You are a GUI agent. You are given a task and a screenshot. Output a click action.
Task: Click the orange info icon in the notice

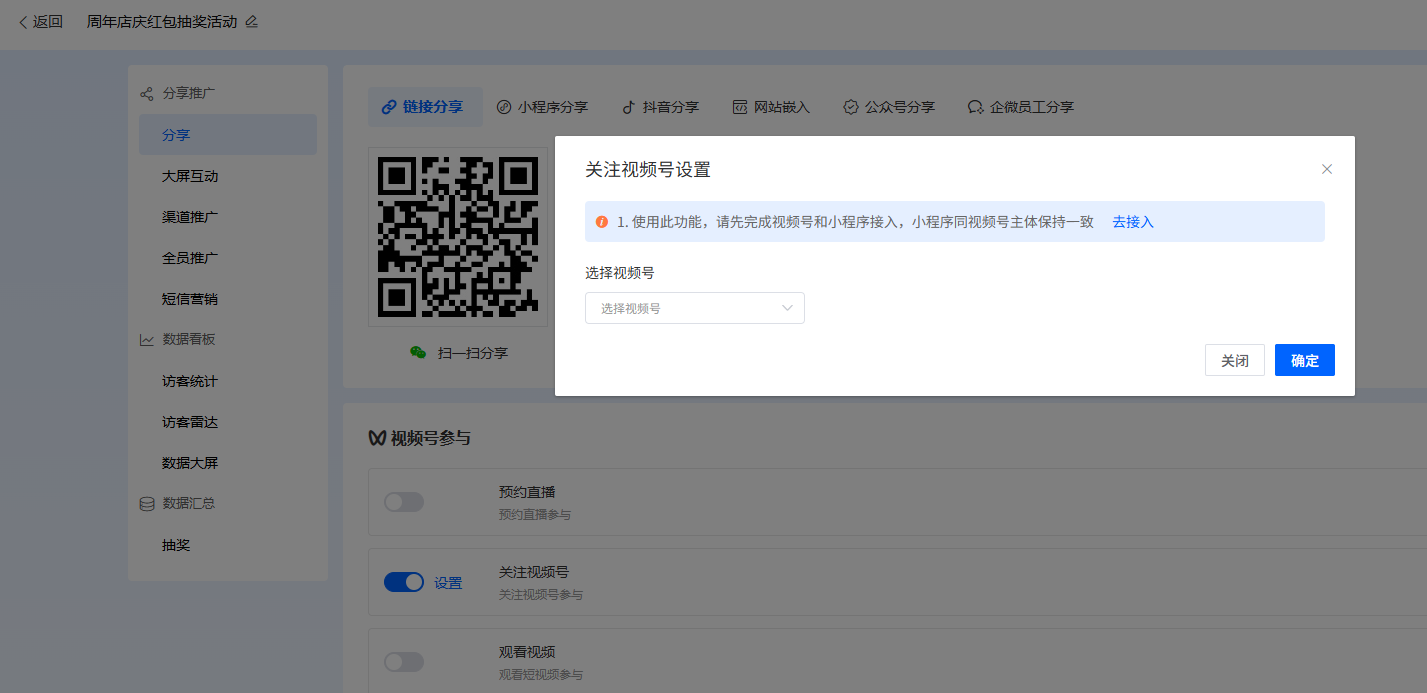pyautogui.click(x=602, y=222)
